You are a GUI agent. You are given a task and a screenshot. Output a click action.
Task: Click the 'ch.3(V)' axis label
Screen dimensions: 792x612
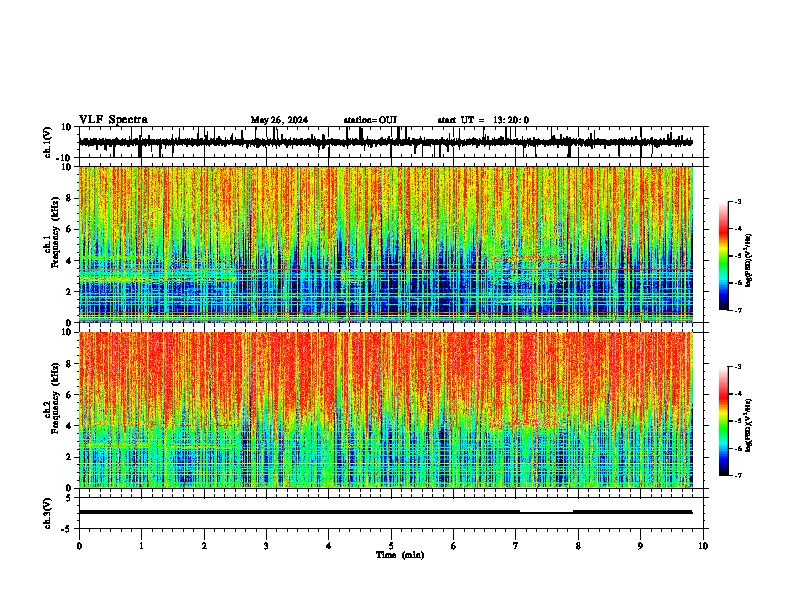click(x=48, y=513)
